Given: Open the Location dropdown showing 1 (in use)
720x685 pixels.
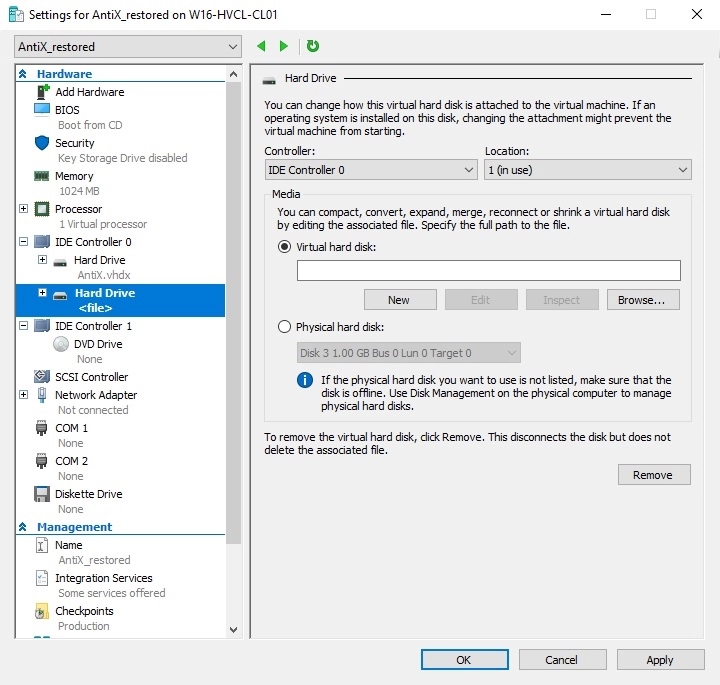Looking at the screenshot, I should coord(588,170).
